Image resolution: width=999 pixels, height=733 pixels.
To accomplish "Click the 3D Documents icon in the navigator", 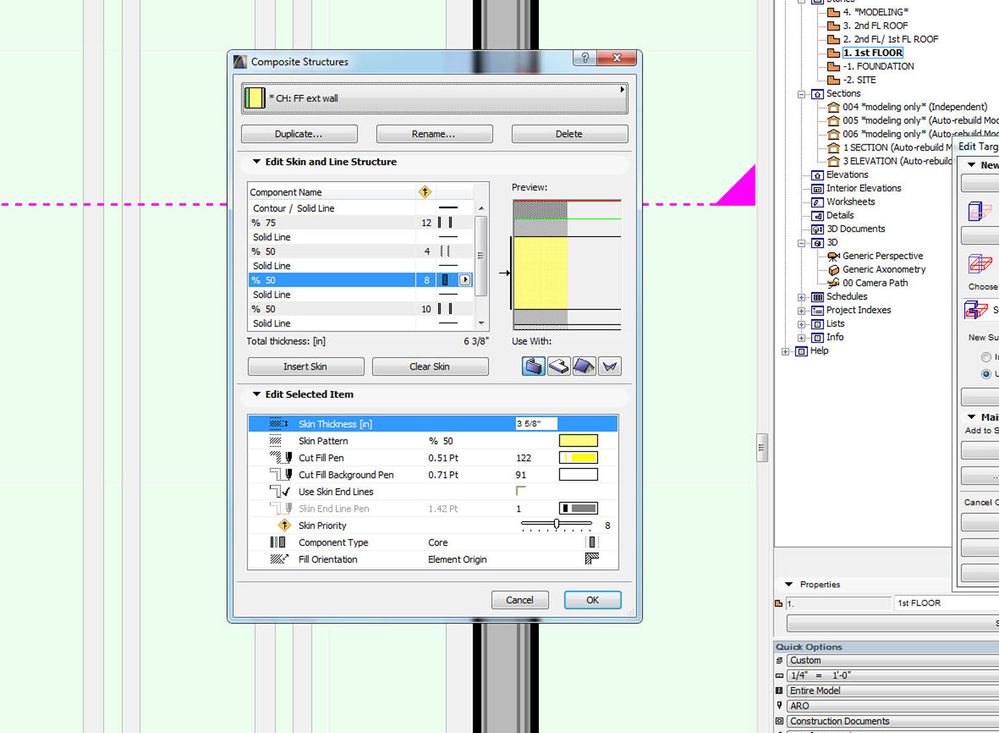I will (817, 229).
